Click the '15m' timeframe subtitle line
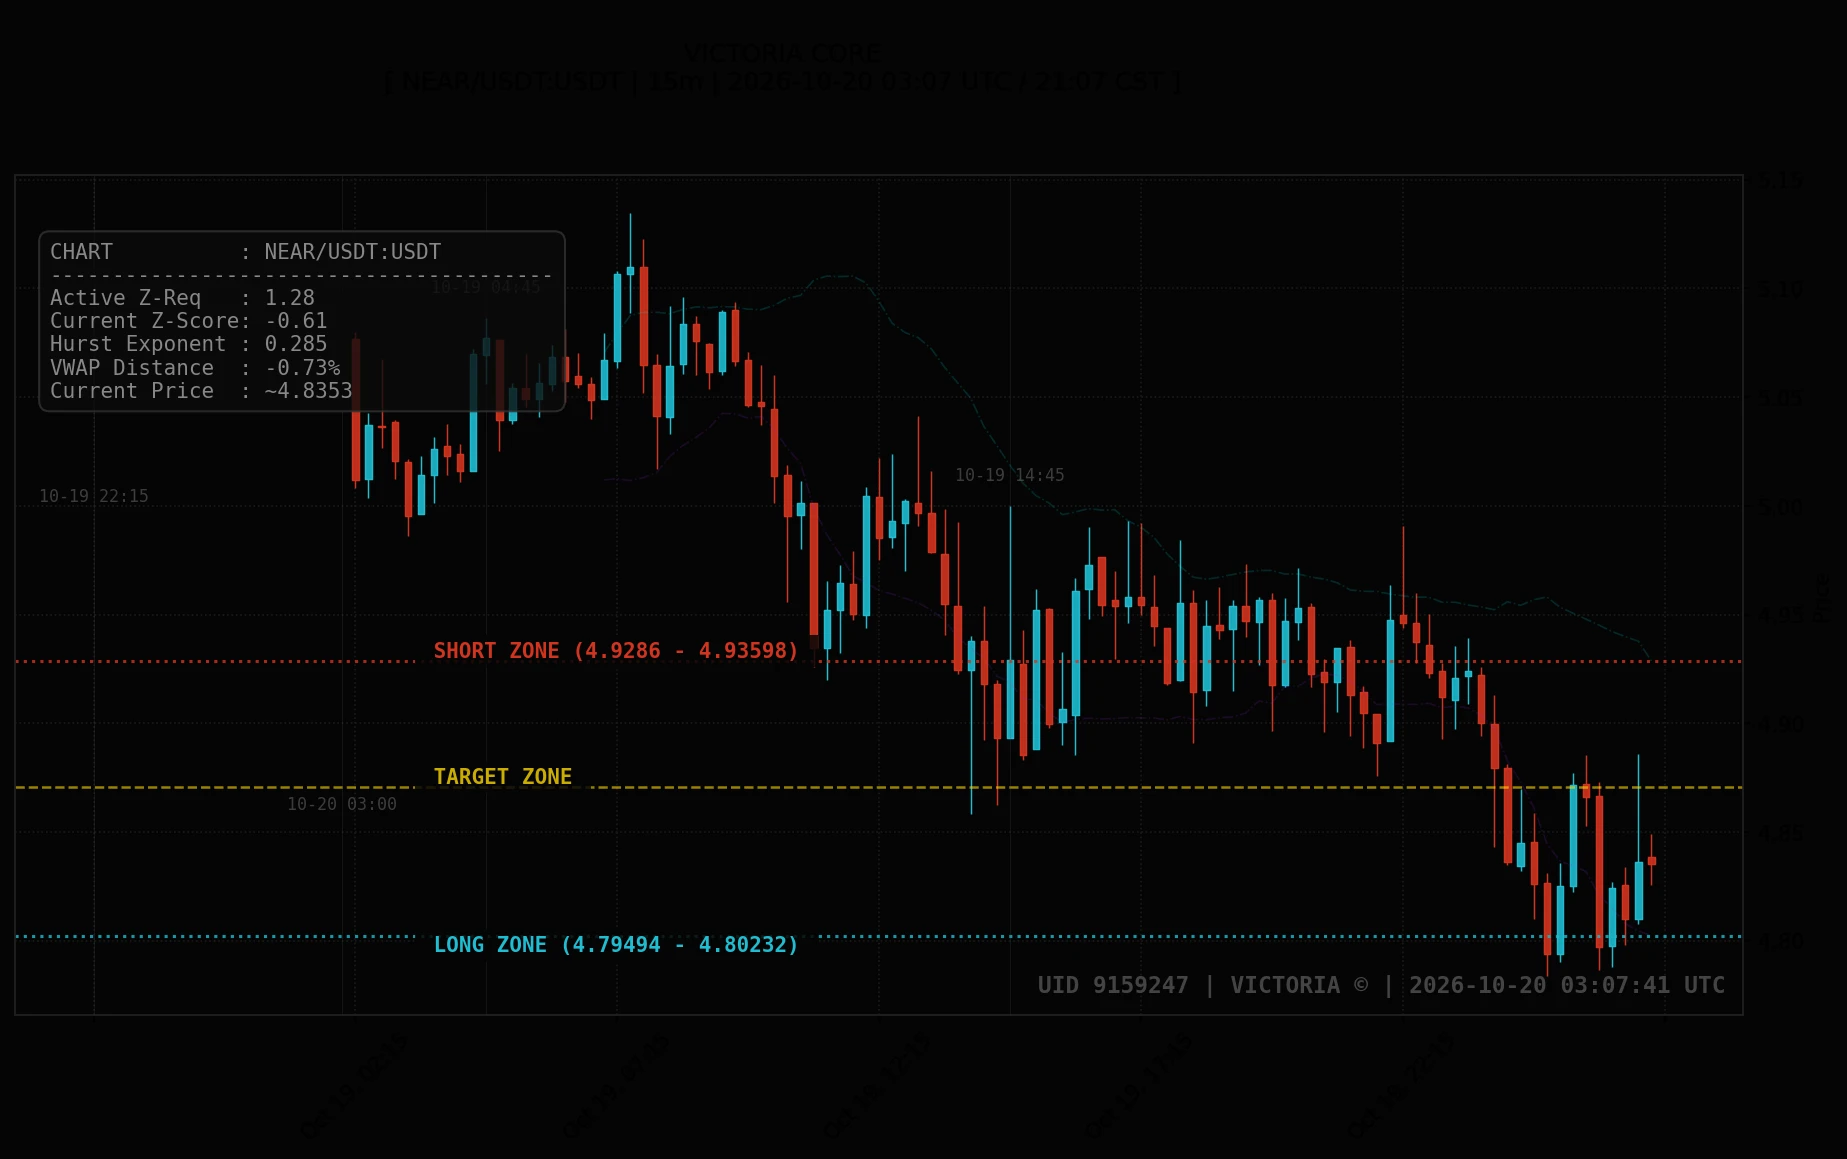Viewport: 1847px width, 1159px height. coord(783,82)
